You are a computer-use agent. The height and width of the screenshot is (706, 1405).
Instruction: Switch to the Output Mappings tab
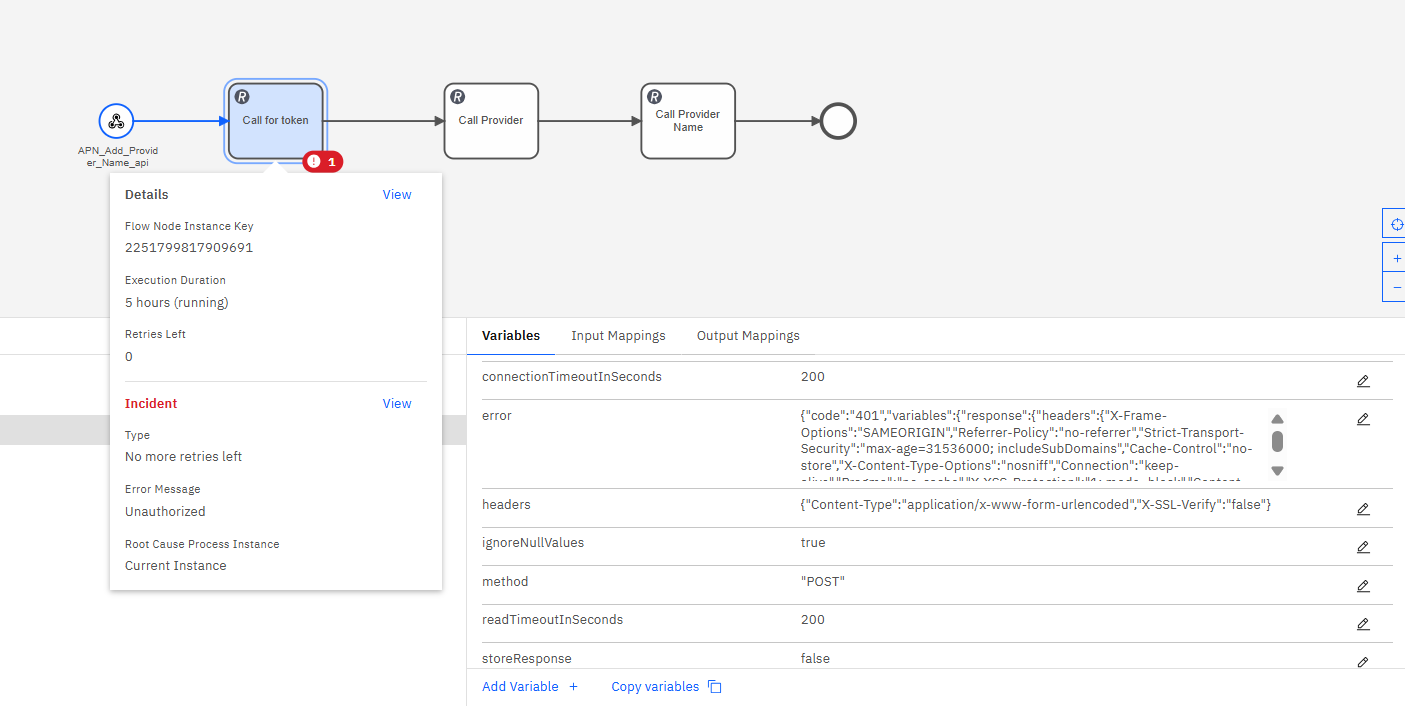point(748,335)
